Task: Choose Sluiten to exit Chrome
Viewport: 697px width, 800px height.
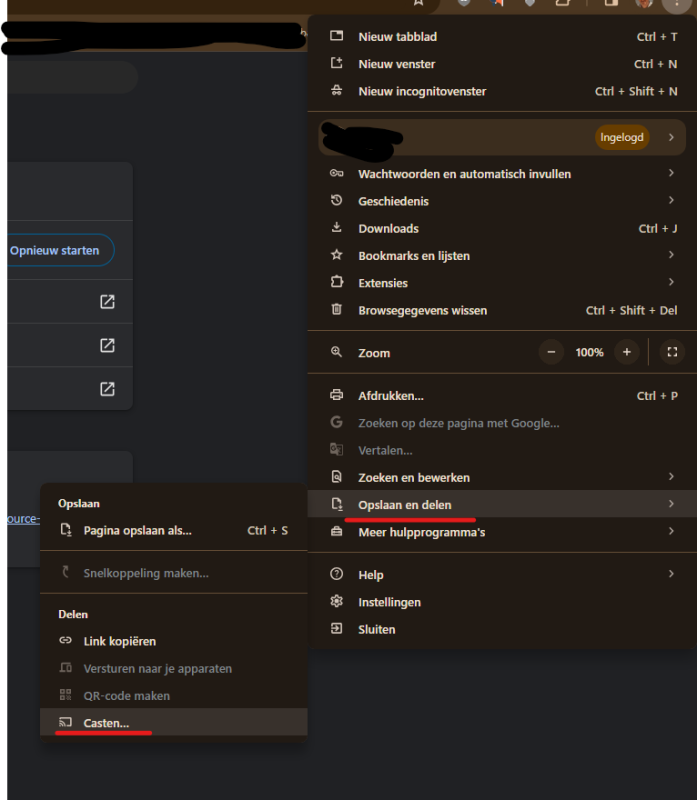Action: click(376, 629)
